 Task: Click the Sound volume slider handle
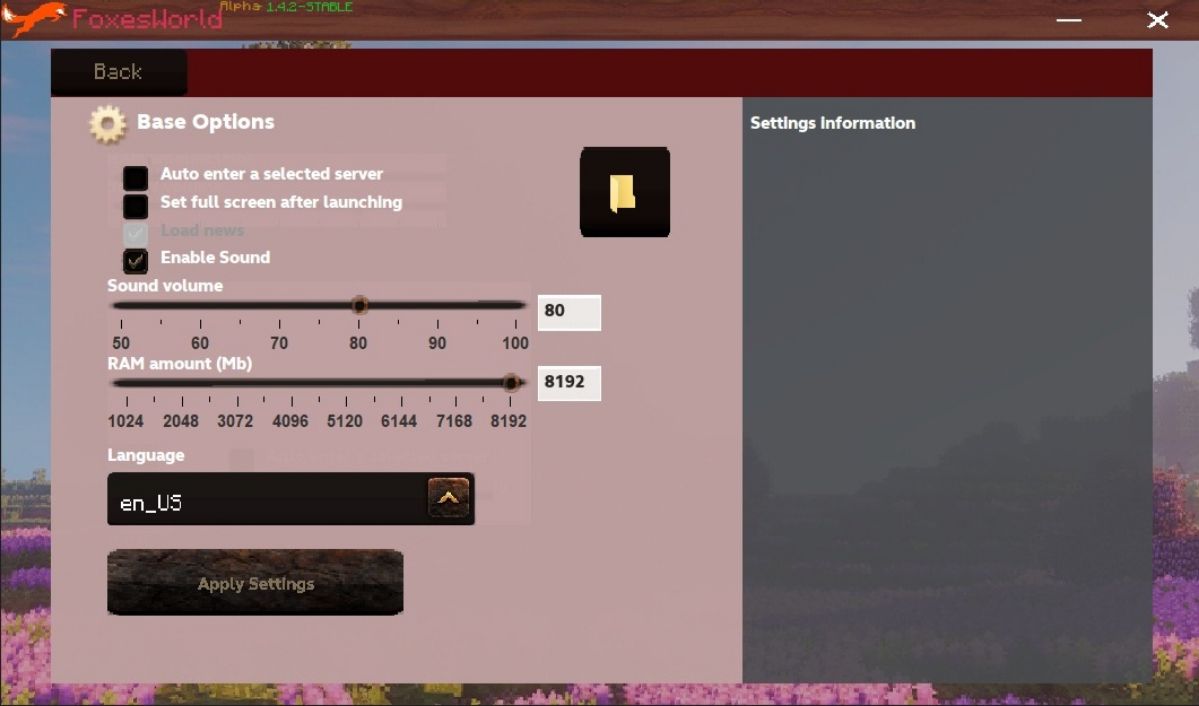(x=359, y=305)
